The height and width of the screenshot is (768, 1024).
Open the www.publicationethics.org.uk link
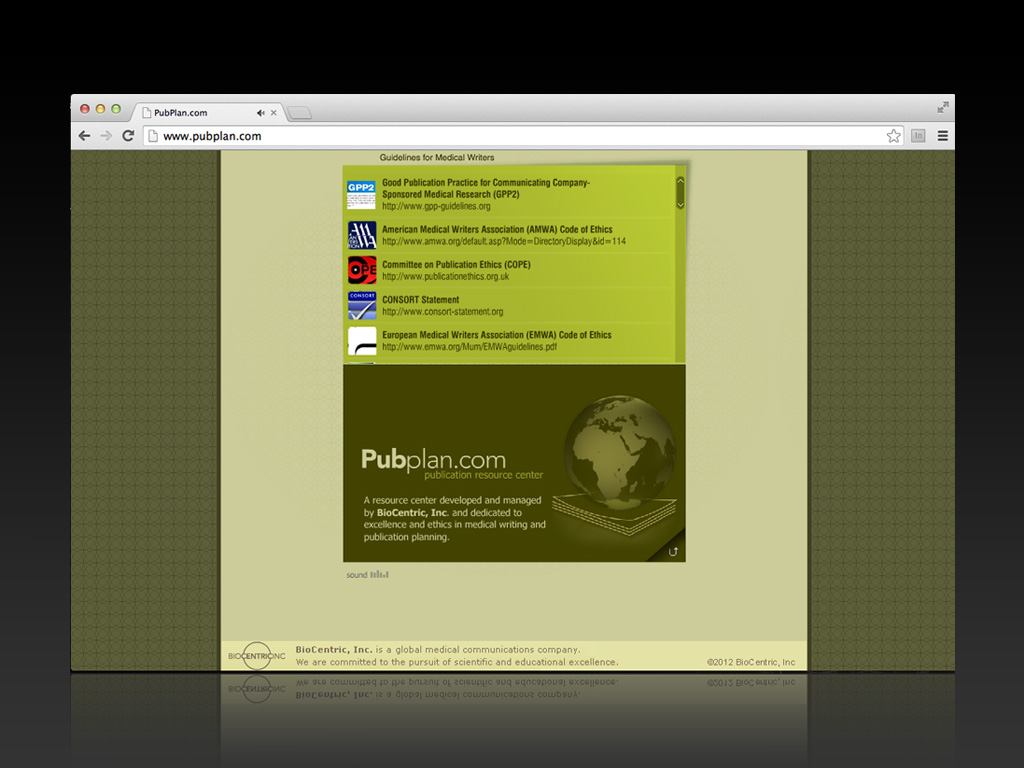445,277
